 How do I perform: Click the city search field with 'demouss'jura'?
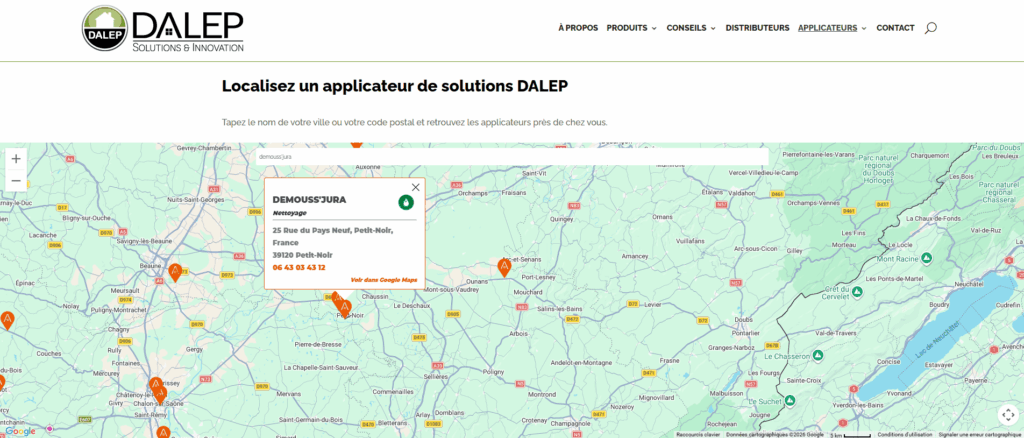coord(510,157)
